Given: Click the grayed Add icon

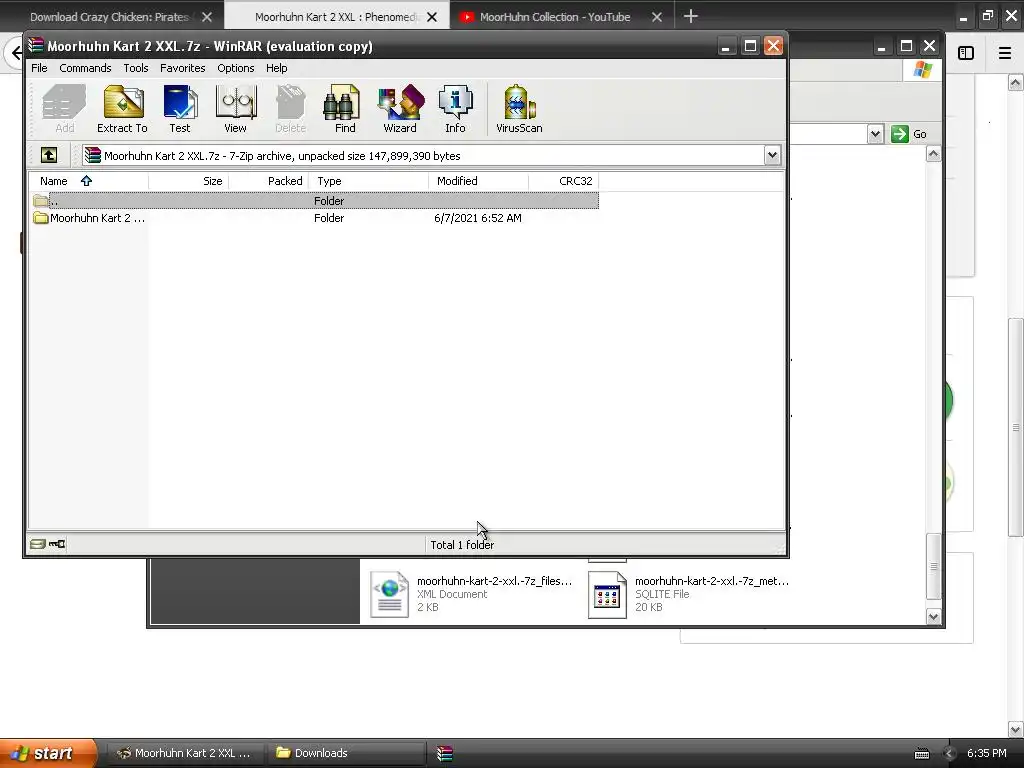Looking at the screenshot, I should point(64,109).
